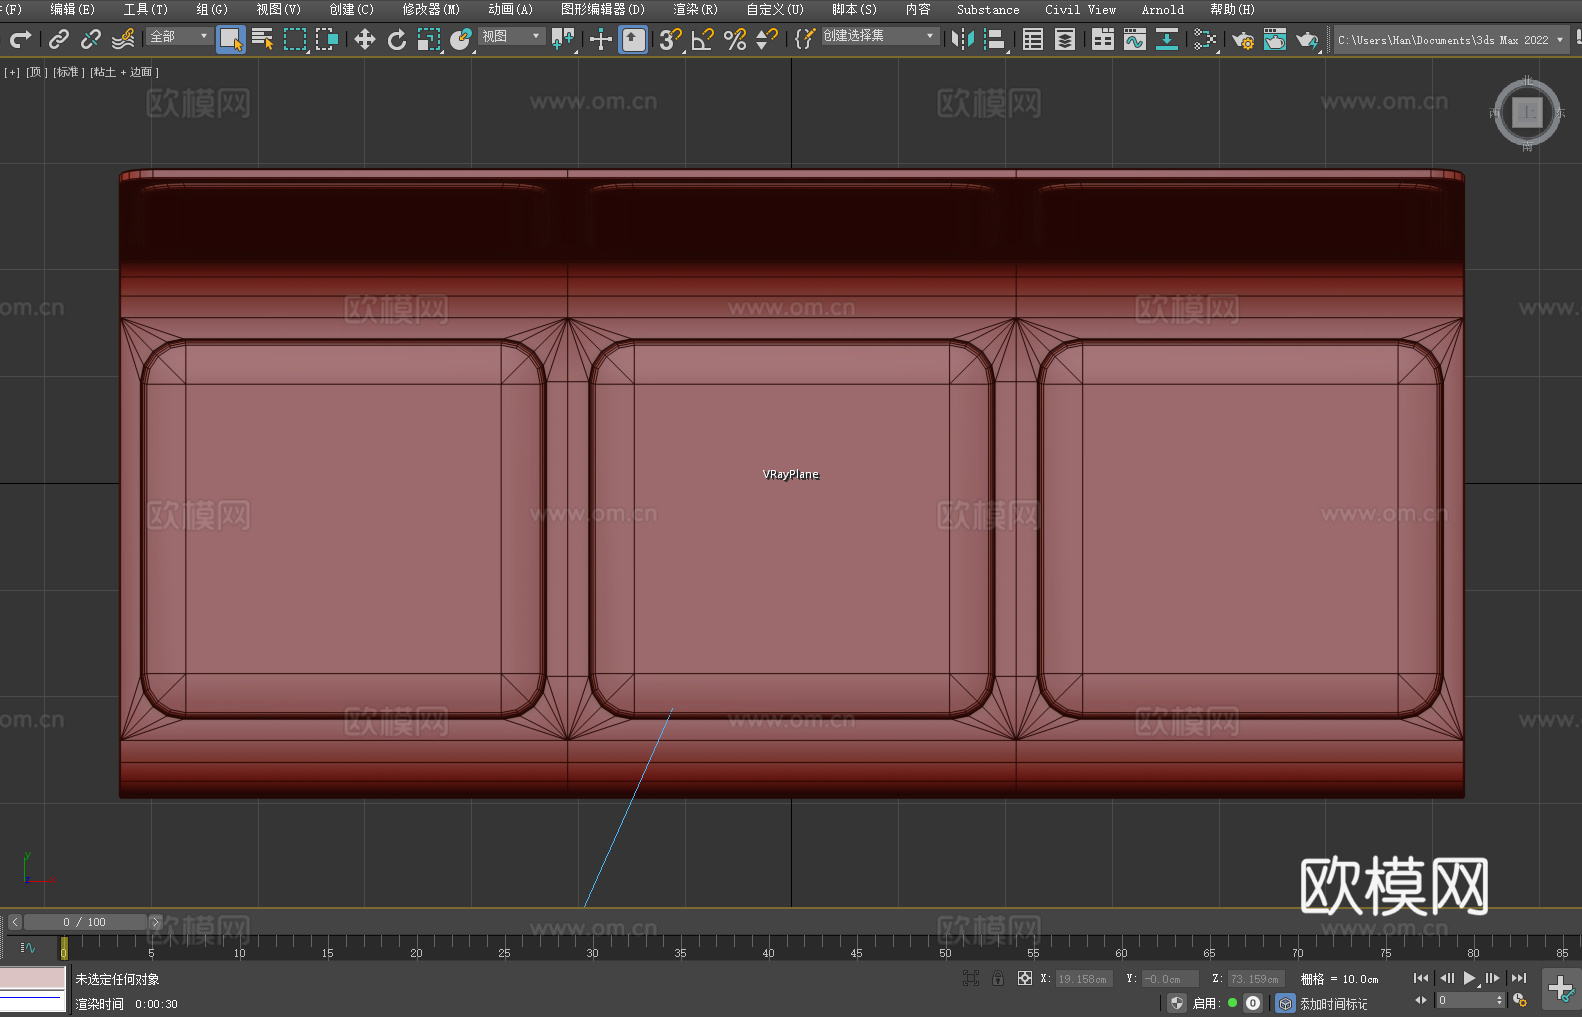Open the Civil View menu

pyautogui.click(x=1081, y=9)
